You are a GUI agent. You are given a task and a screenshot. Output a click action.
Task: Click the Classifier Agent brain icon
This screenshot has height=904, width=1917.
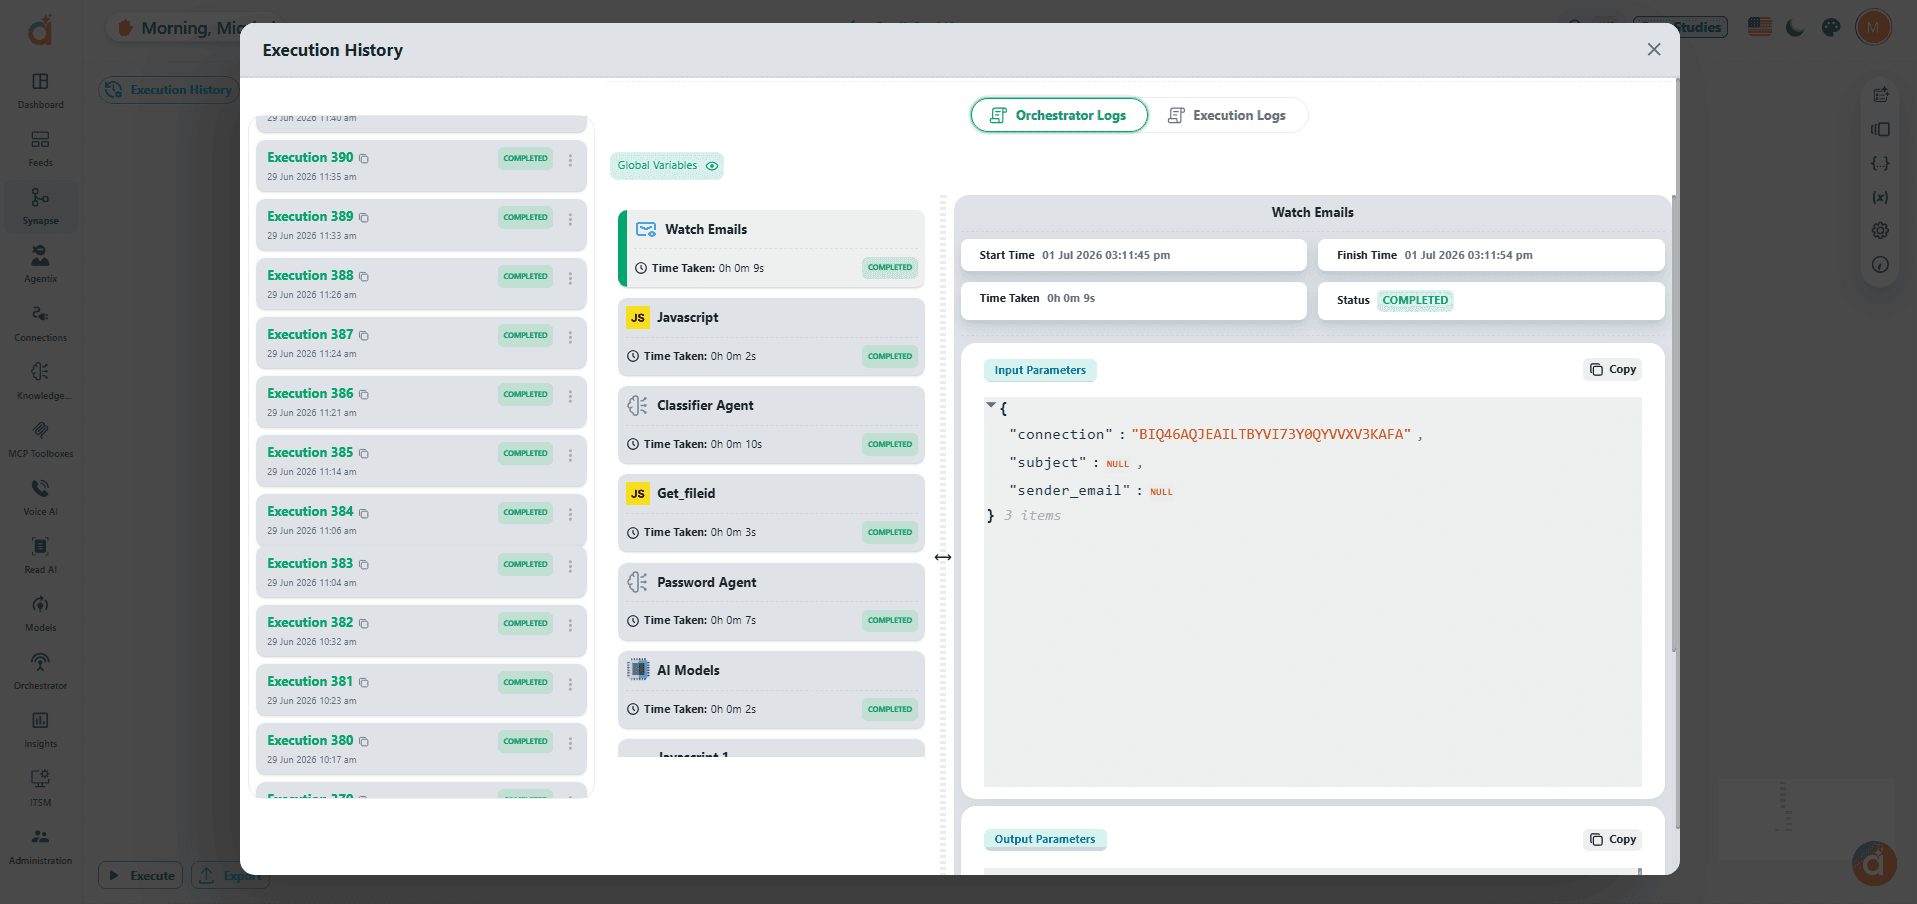[638, 406]
